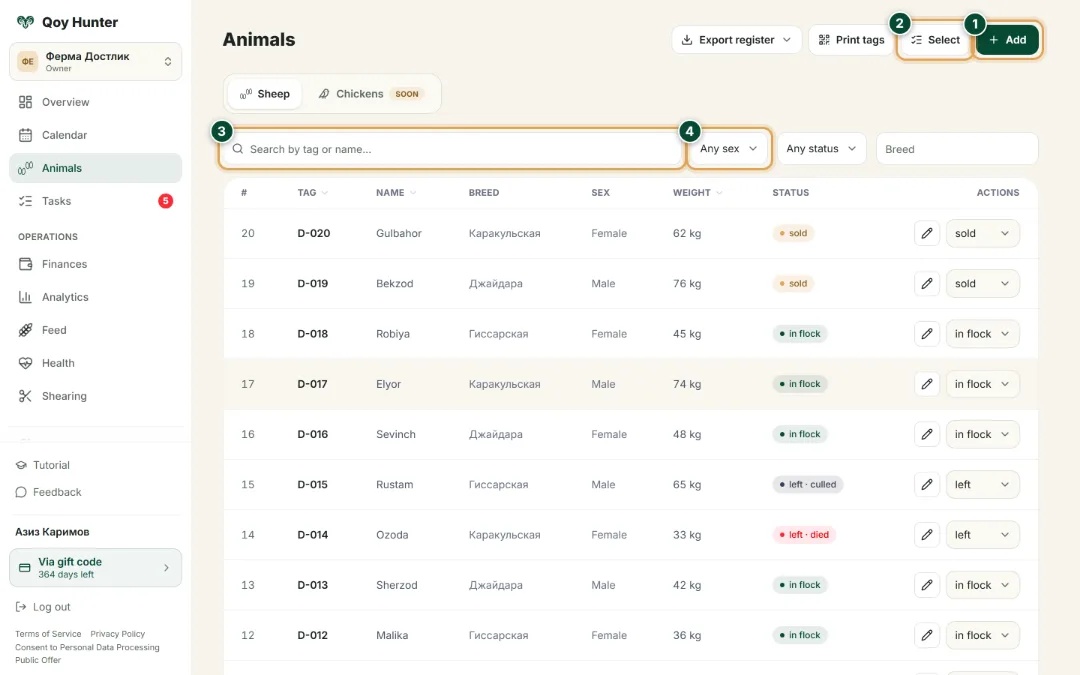Click tag D-017 in the table
The height and width of the screenshot is (675, 1080).
(312, 384)
